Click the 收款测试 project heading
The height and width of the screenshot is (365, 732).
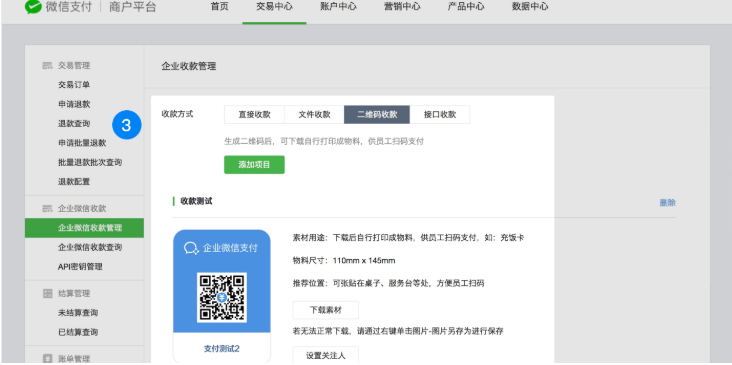point(196,201)
